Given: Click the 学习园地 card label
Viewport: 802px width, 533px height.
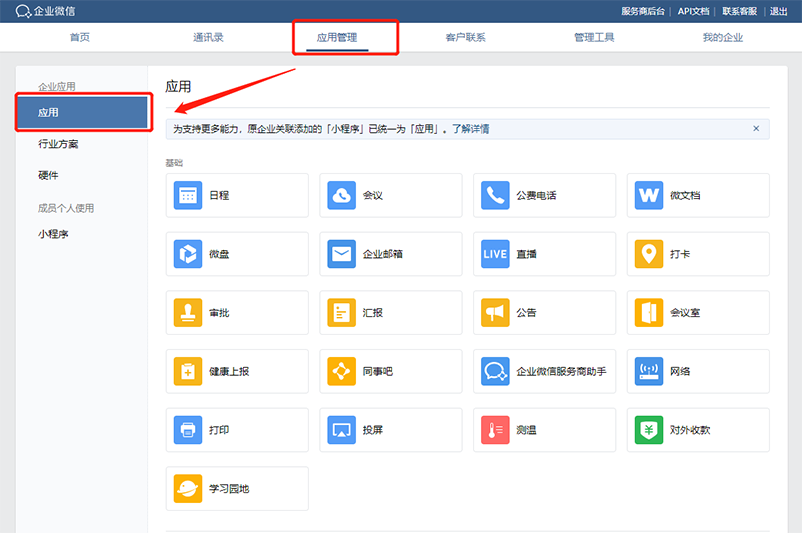Looking at the screenshot, I should [x=229, y=488].
